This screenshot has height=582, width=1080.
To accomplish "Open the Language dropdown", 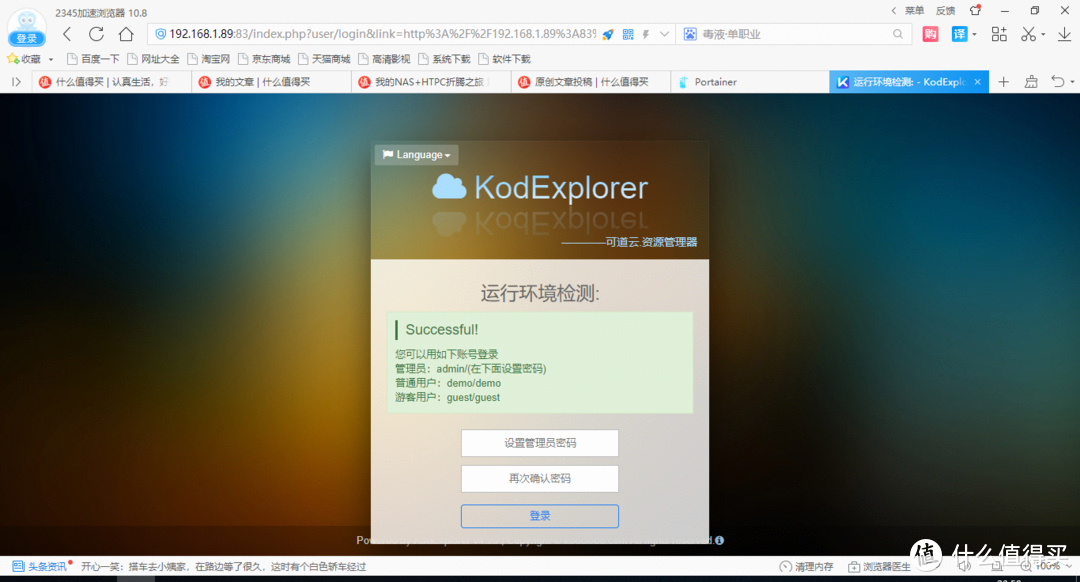I will 417,155.
